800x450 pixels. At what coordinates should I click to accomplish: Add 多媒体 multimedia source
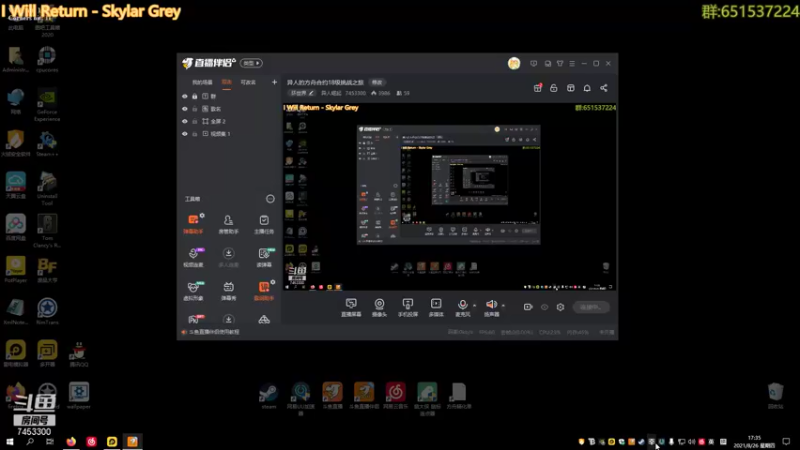(x=436, y=308)
